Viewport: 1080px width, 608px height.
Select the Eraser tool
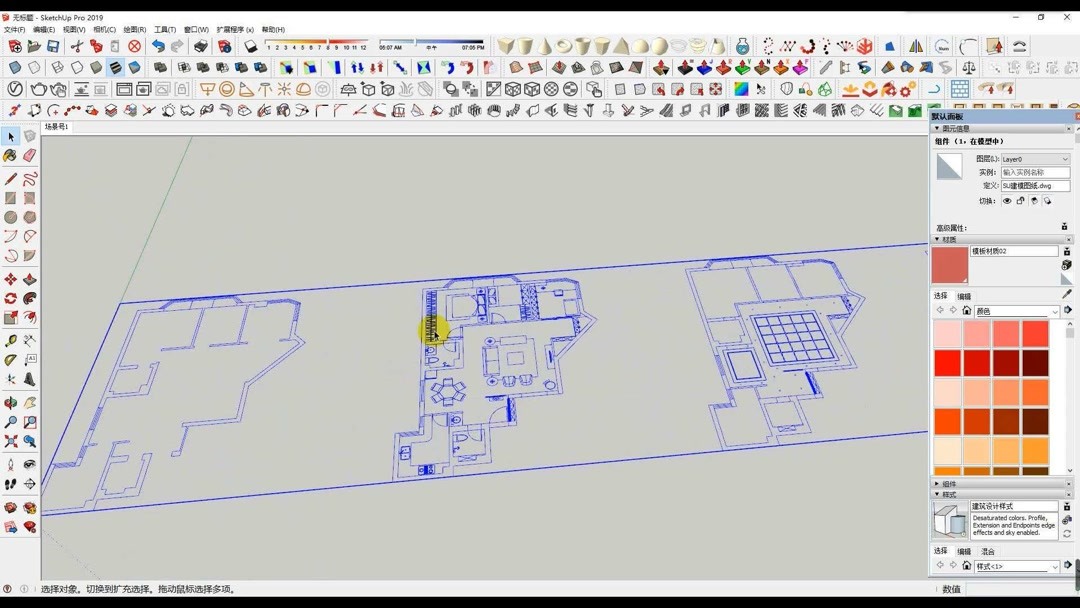tap(29, 157)
